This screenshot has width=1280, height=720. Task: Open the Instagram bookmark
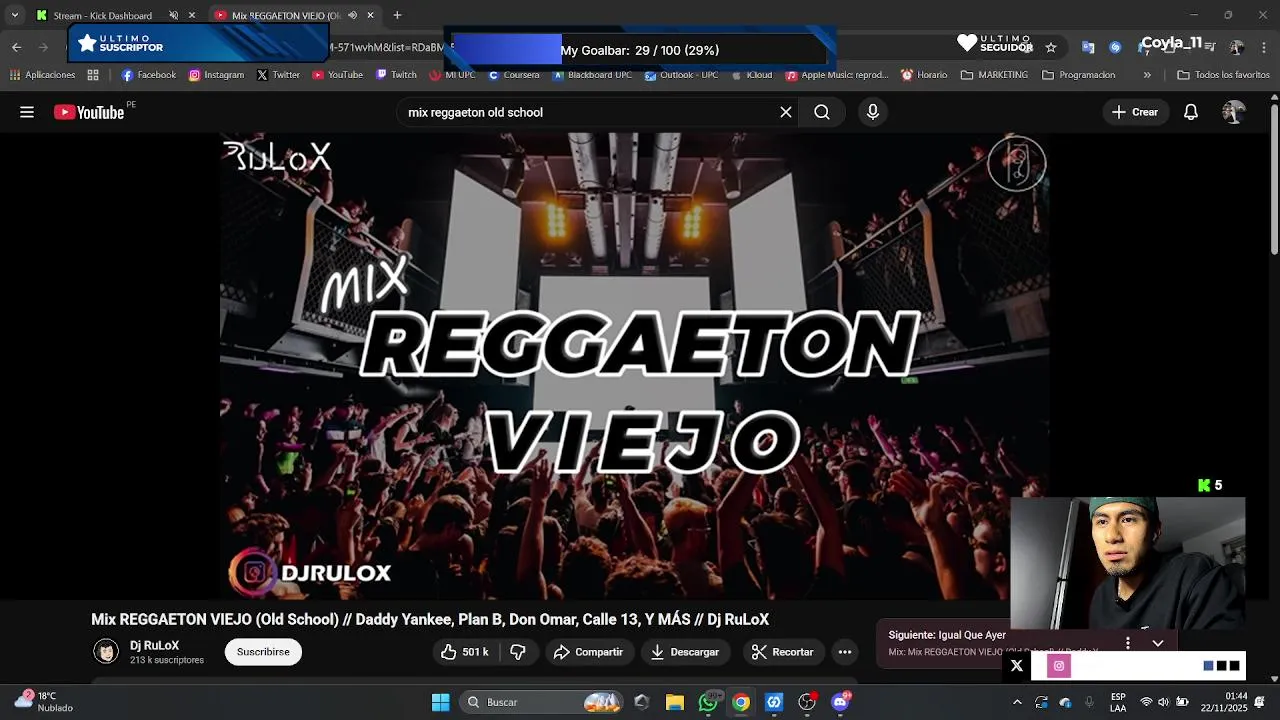(216, 75)
